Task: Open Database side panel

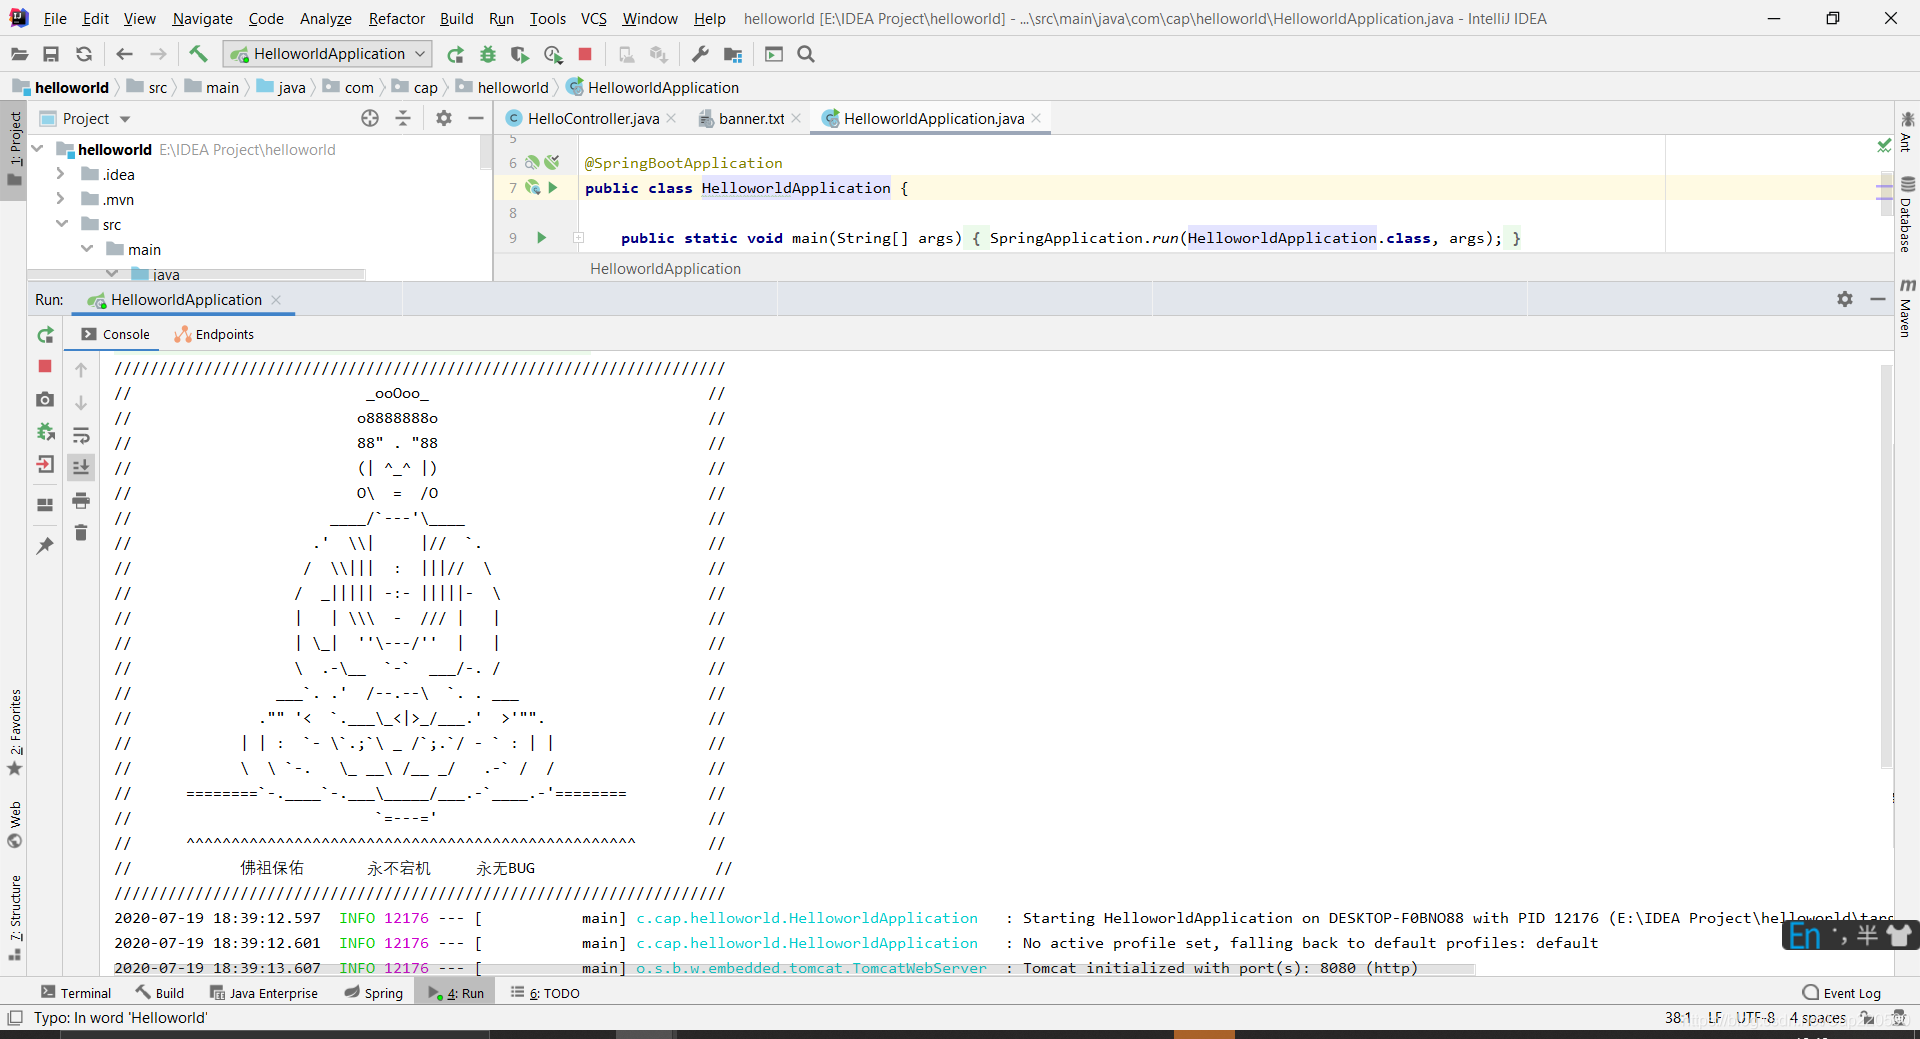Action: (1906, 214)
